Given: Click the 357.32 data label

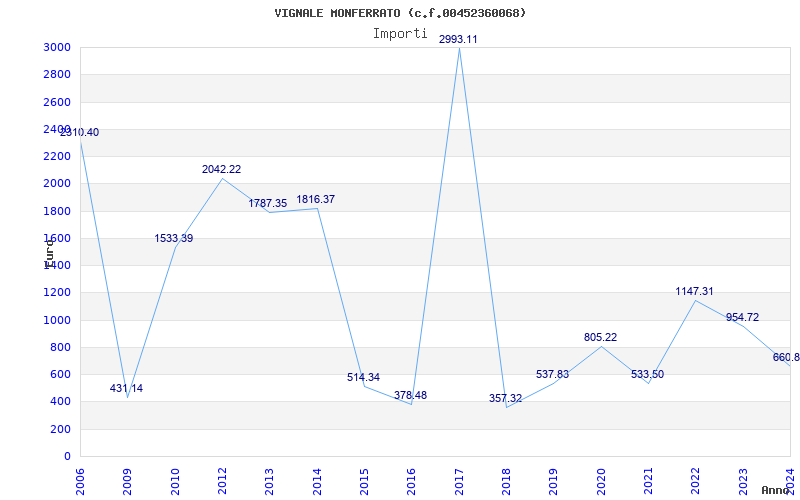Looking at the screenshot, I should [x=505, y=398].
